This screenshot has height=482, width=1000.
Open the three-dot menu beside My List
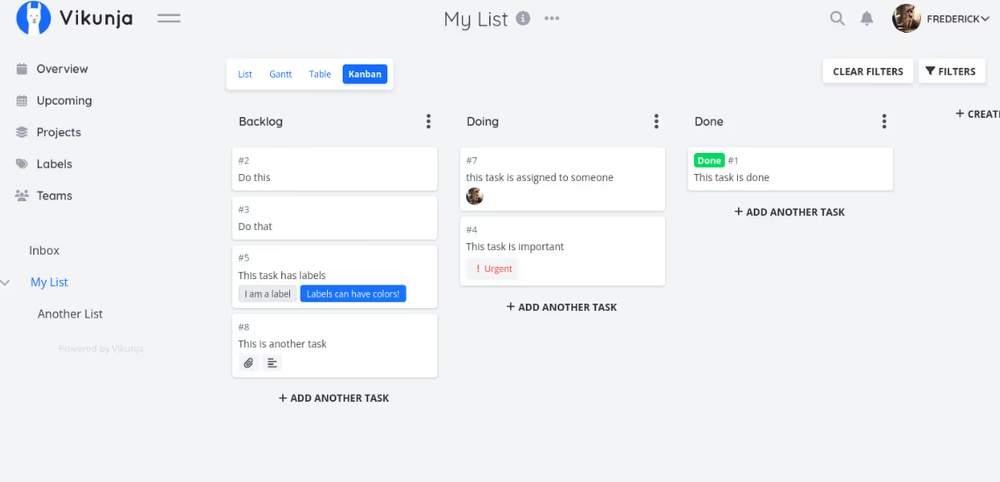coord(552,18)
